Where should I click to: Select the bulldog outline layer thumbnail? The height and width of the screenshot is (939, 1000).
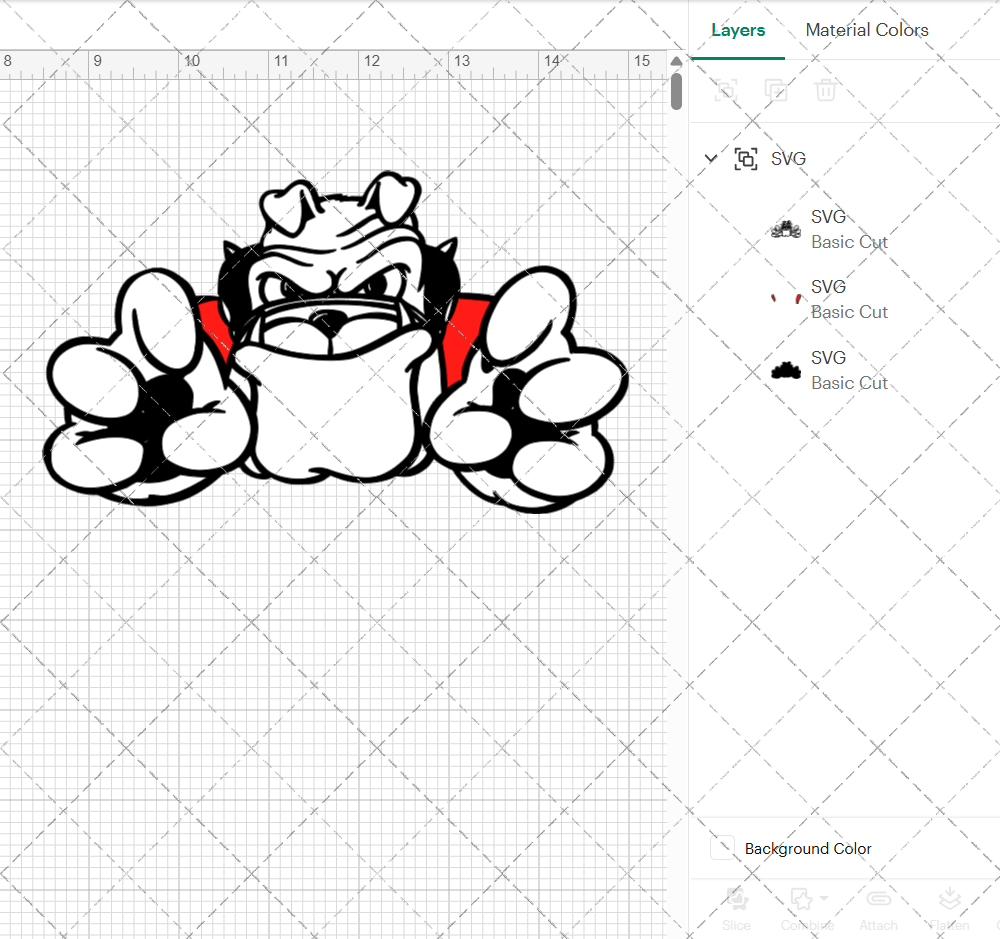(x=786, y=229)
